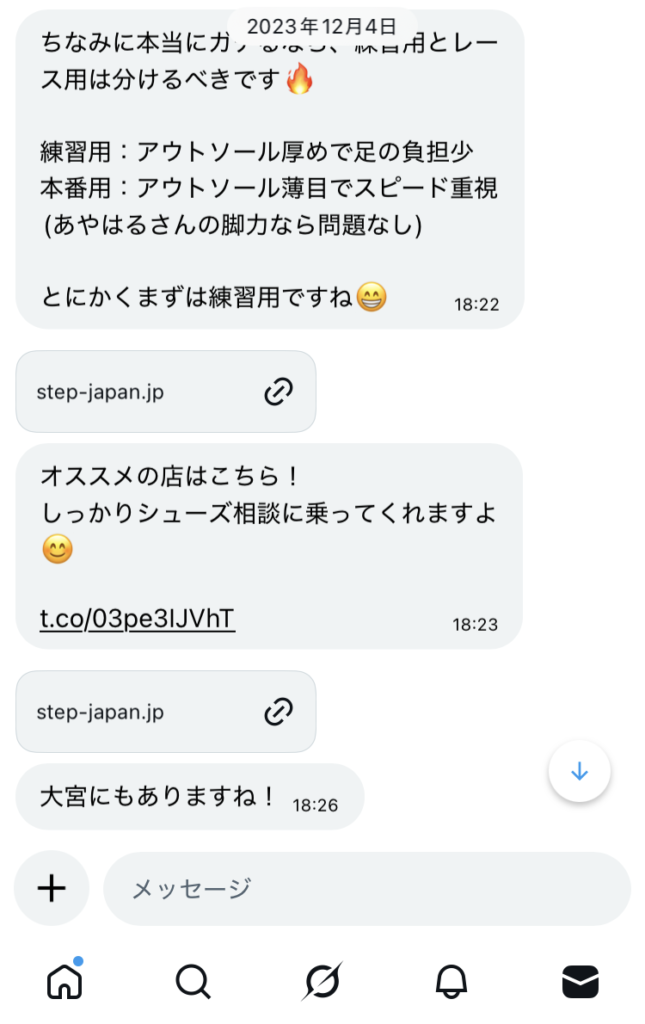Tap the 大宮にもありますね！ message
Screen dimensions: 645x1024
158,797
